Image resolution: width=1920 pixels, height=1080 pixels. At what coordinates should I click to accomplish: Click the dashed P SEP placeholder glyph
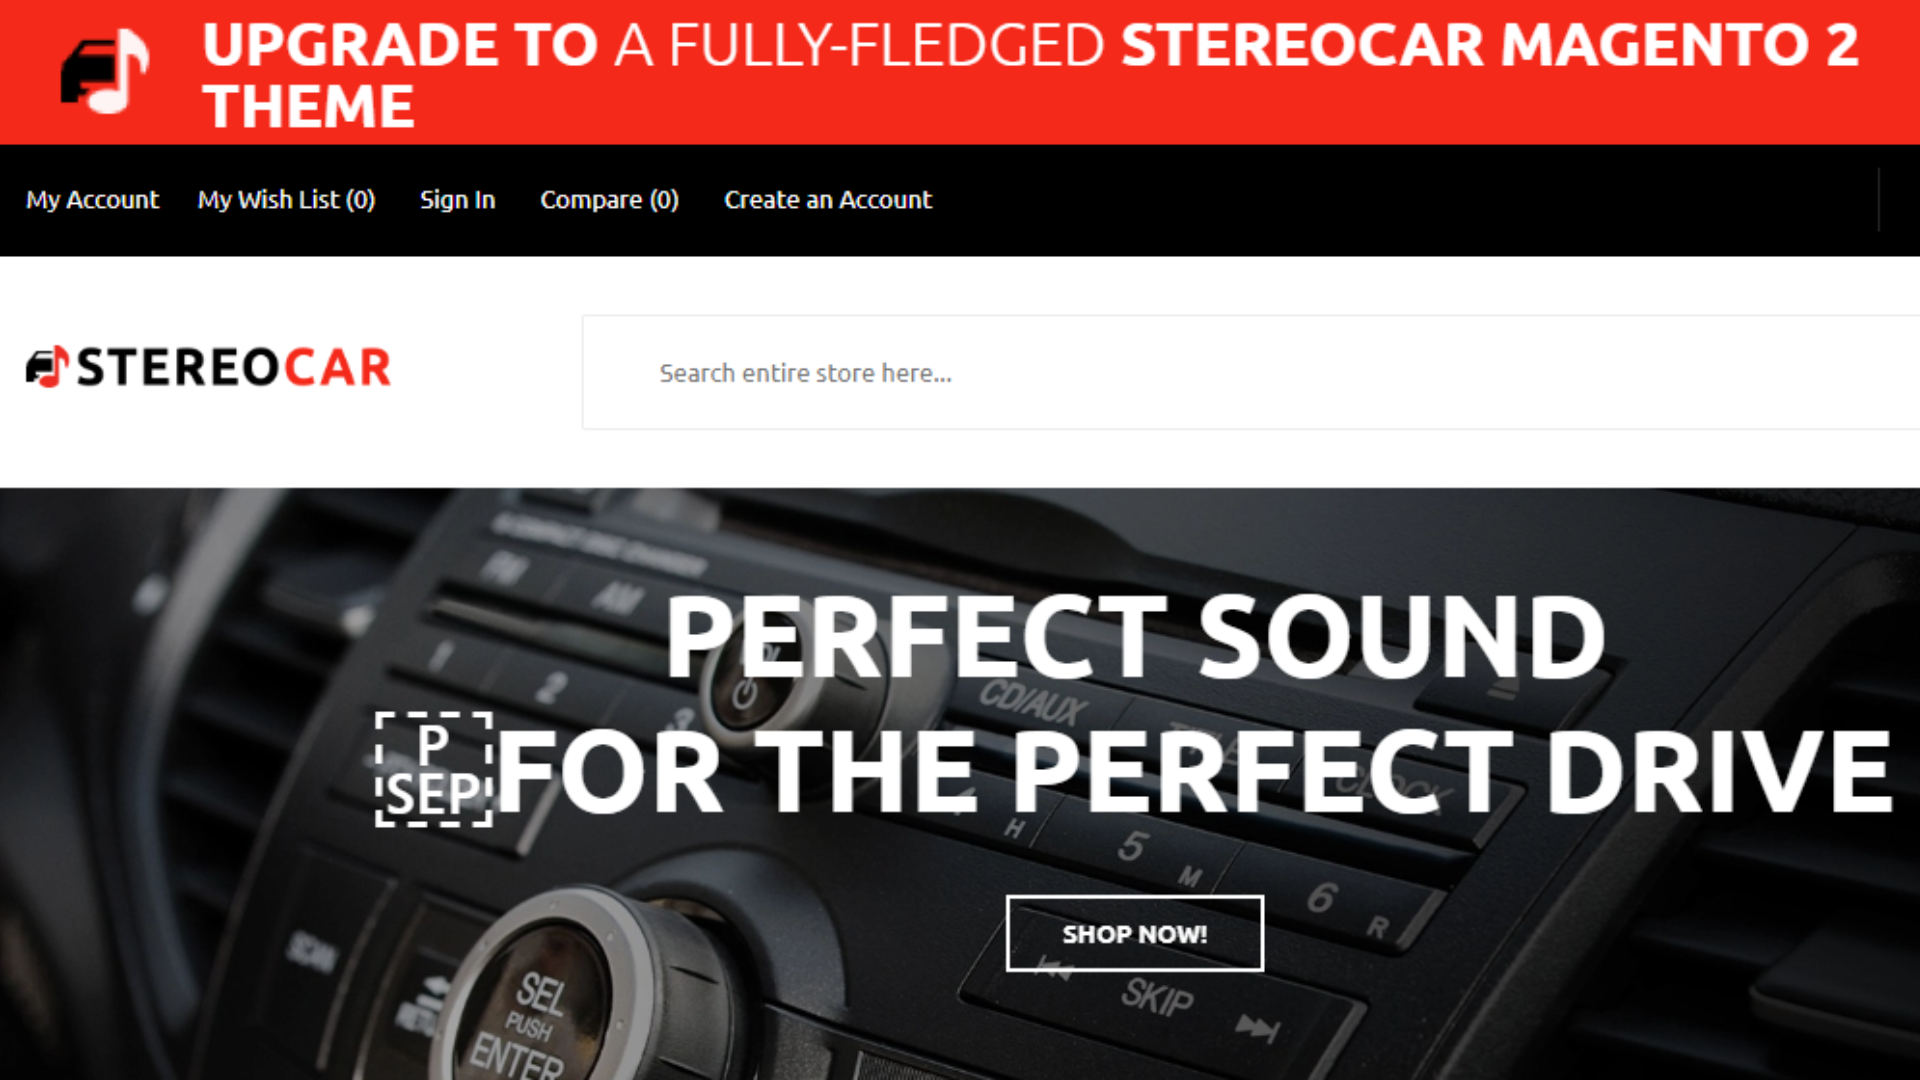click(434, 770)
